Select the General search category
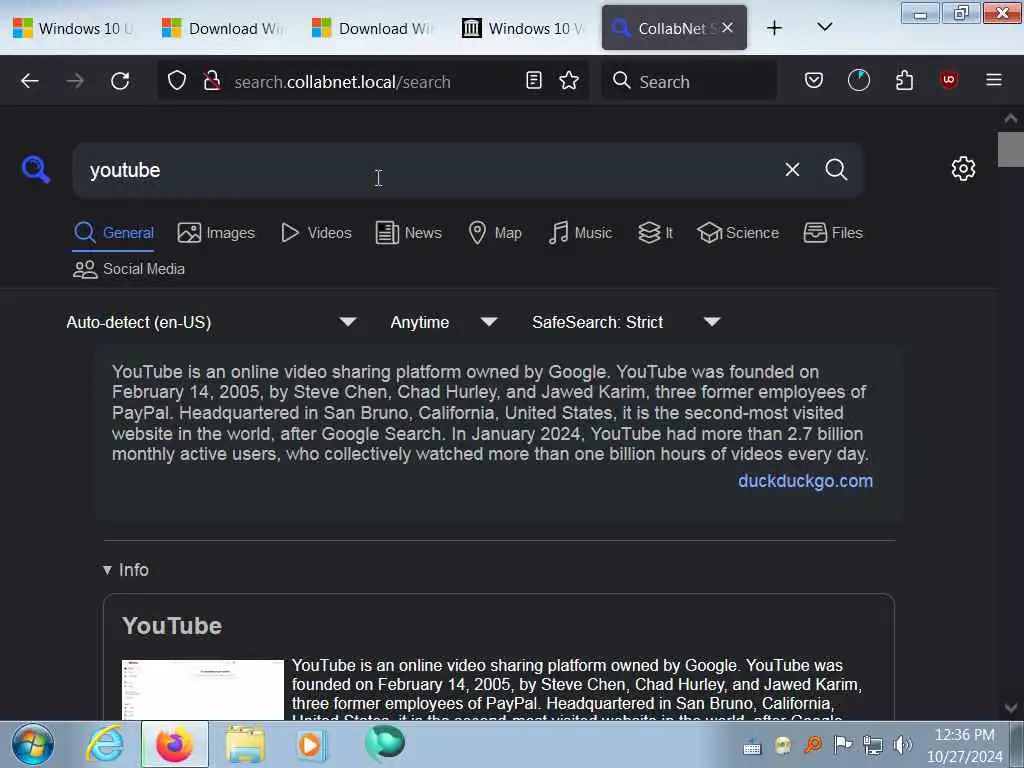The image size is (1024, 768). [114, 233]
